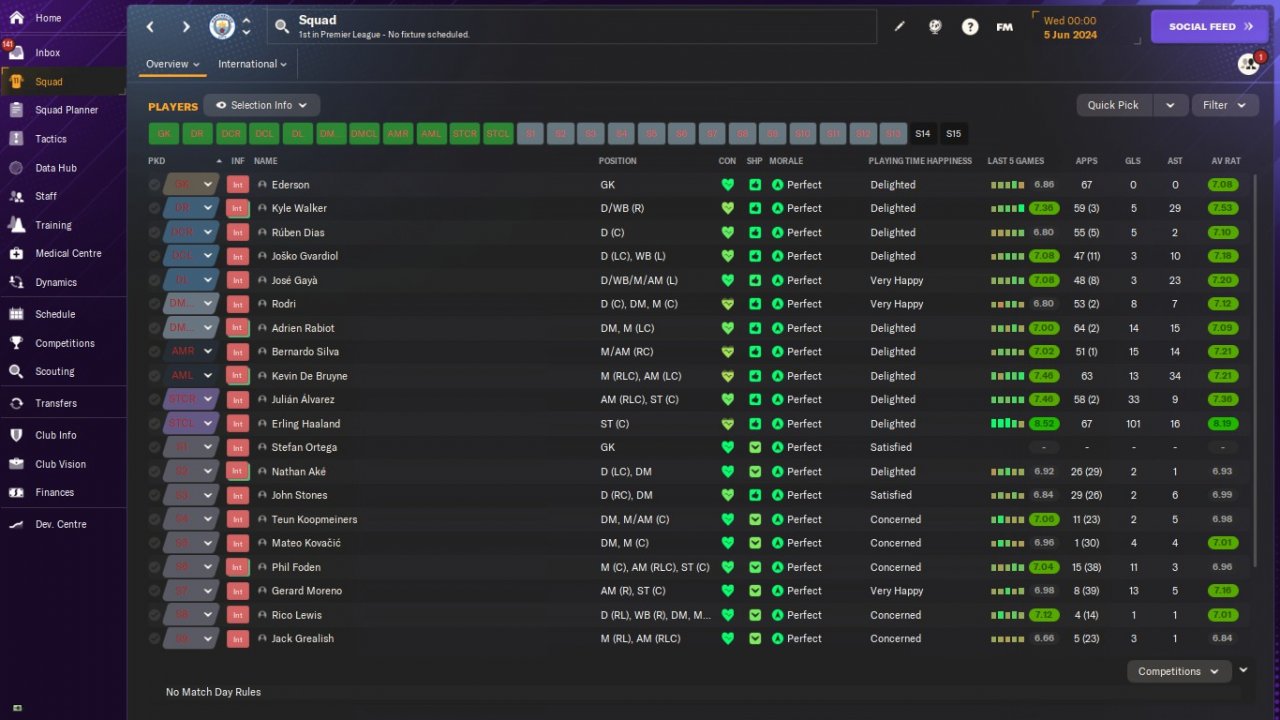
Task: Click Erling Haaland's match sharpness icon
Action: pos(754,424)
